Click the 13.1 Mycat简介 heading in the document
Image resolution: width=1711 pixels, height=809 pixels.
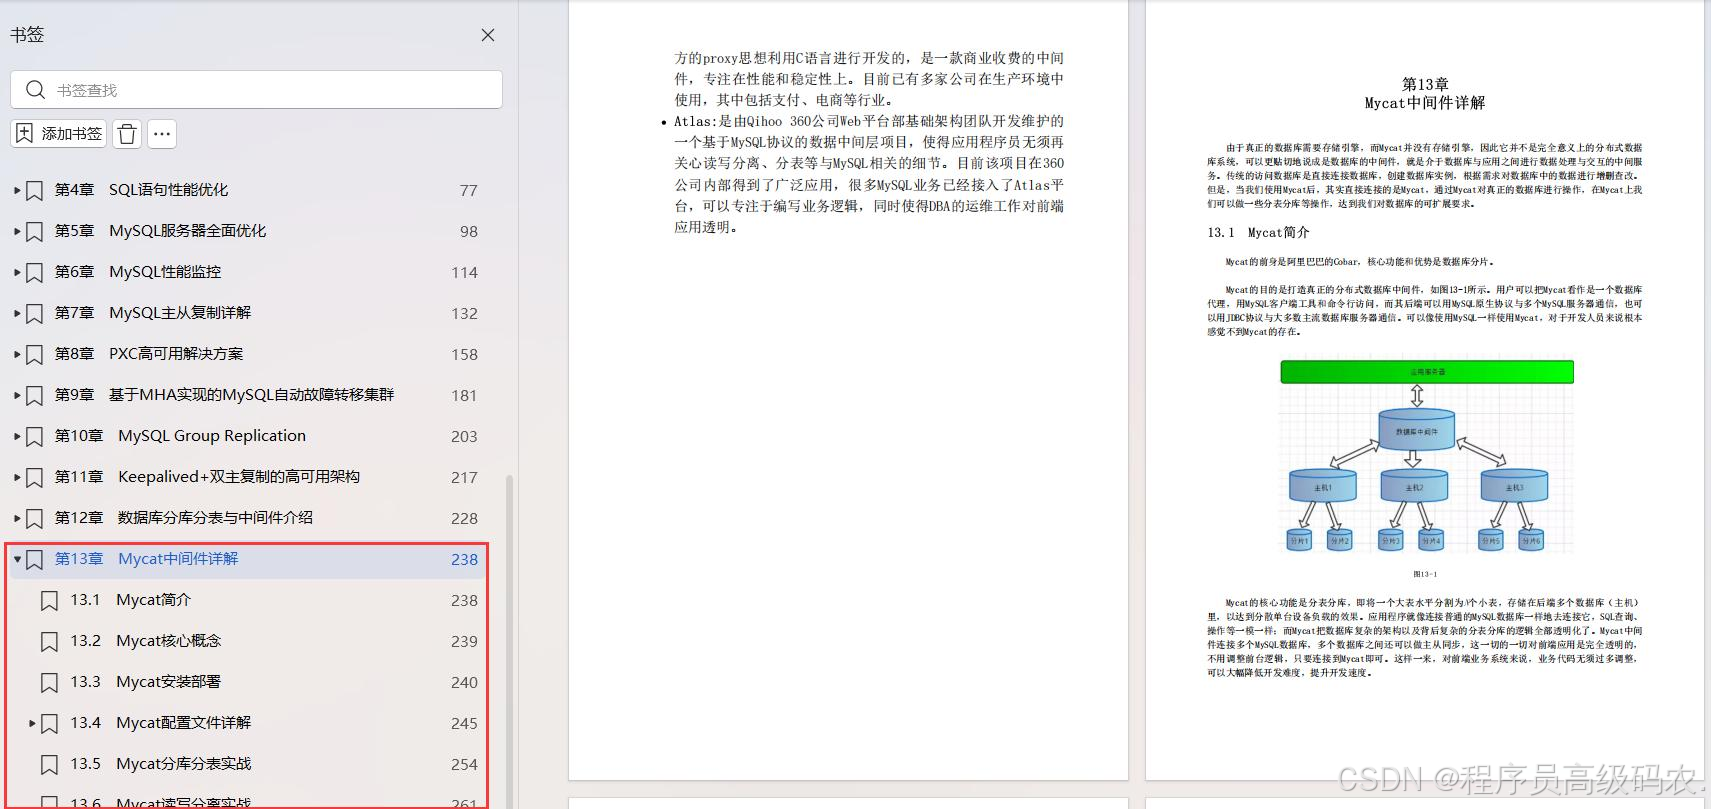(x=1258, y=232)
